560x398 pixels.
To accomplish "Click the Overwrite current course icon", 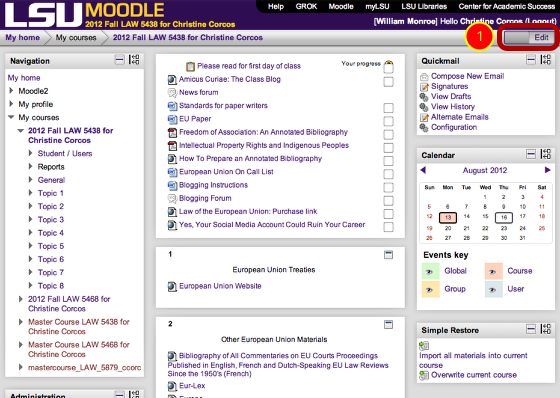I will click(424, 375).
